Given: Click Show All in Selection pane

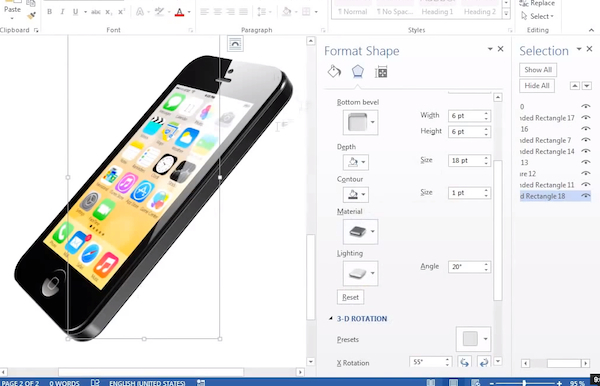Looking at the screenshot, I should coord(538,70).
